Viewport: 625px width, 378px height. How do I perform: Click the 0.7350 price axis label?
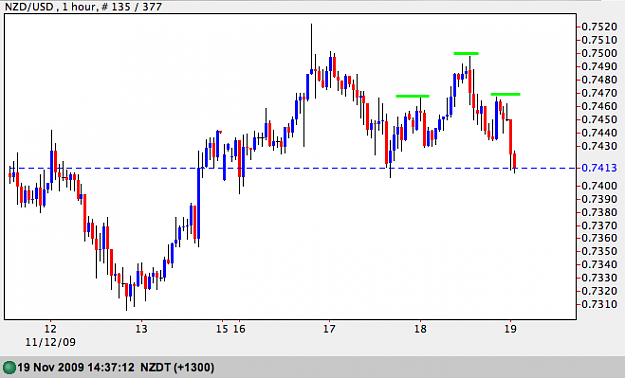(x=599, y=251)
